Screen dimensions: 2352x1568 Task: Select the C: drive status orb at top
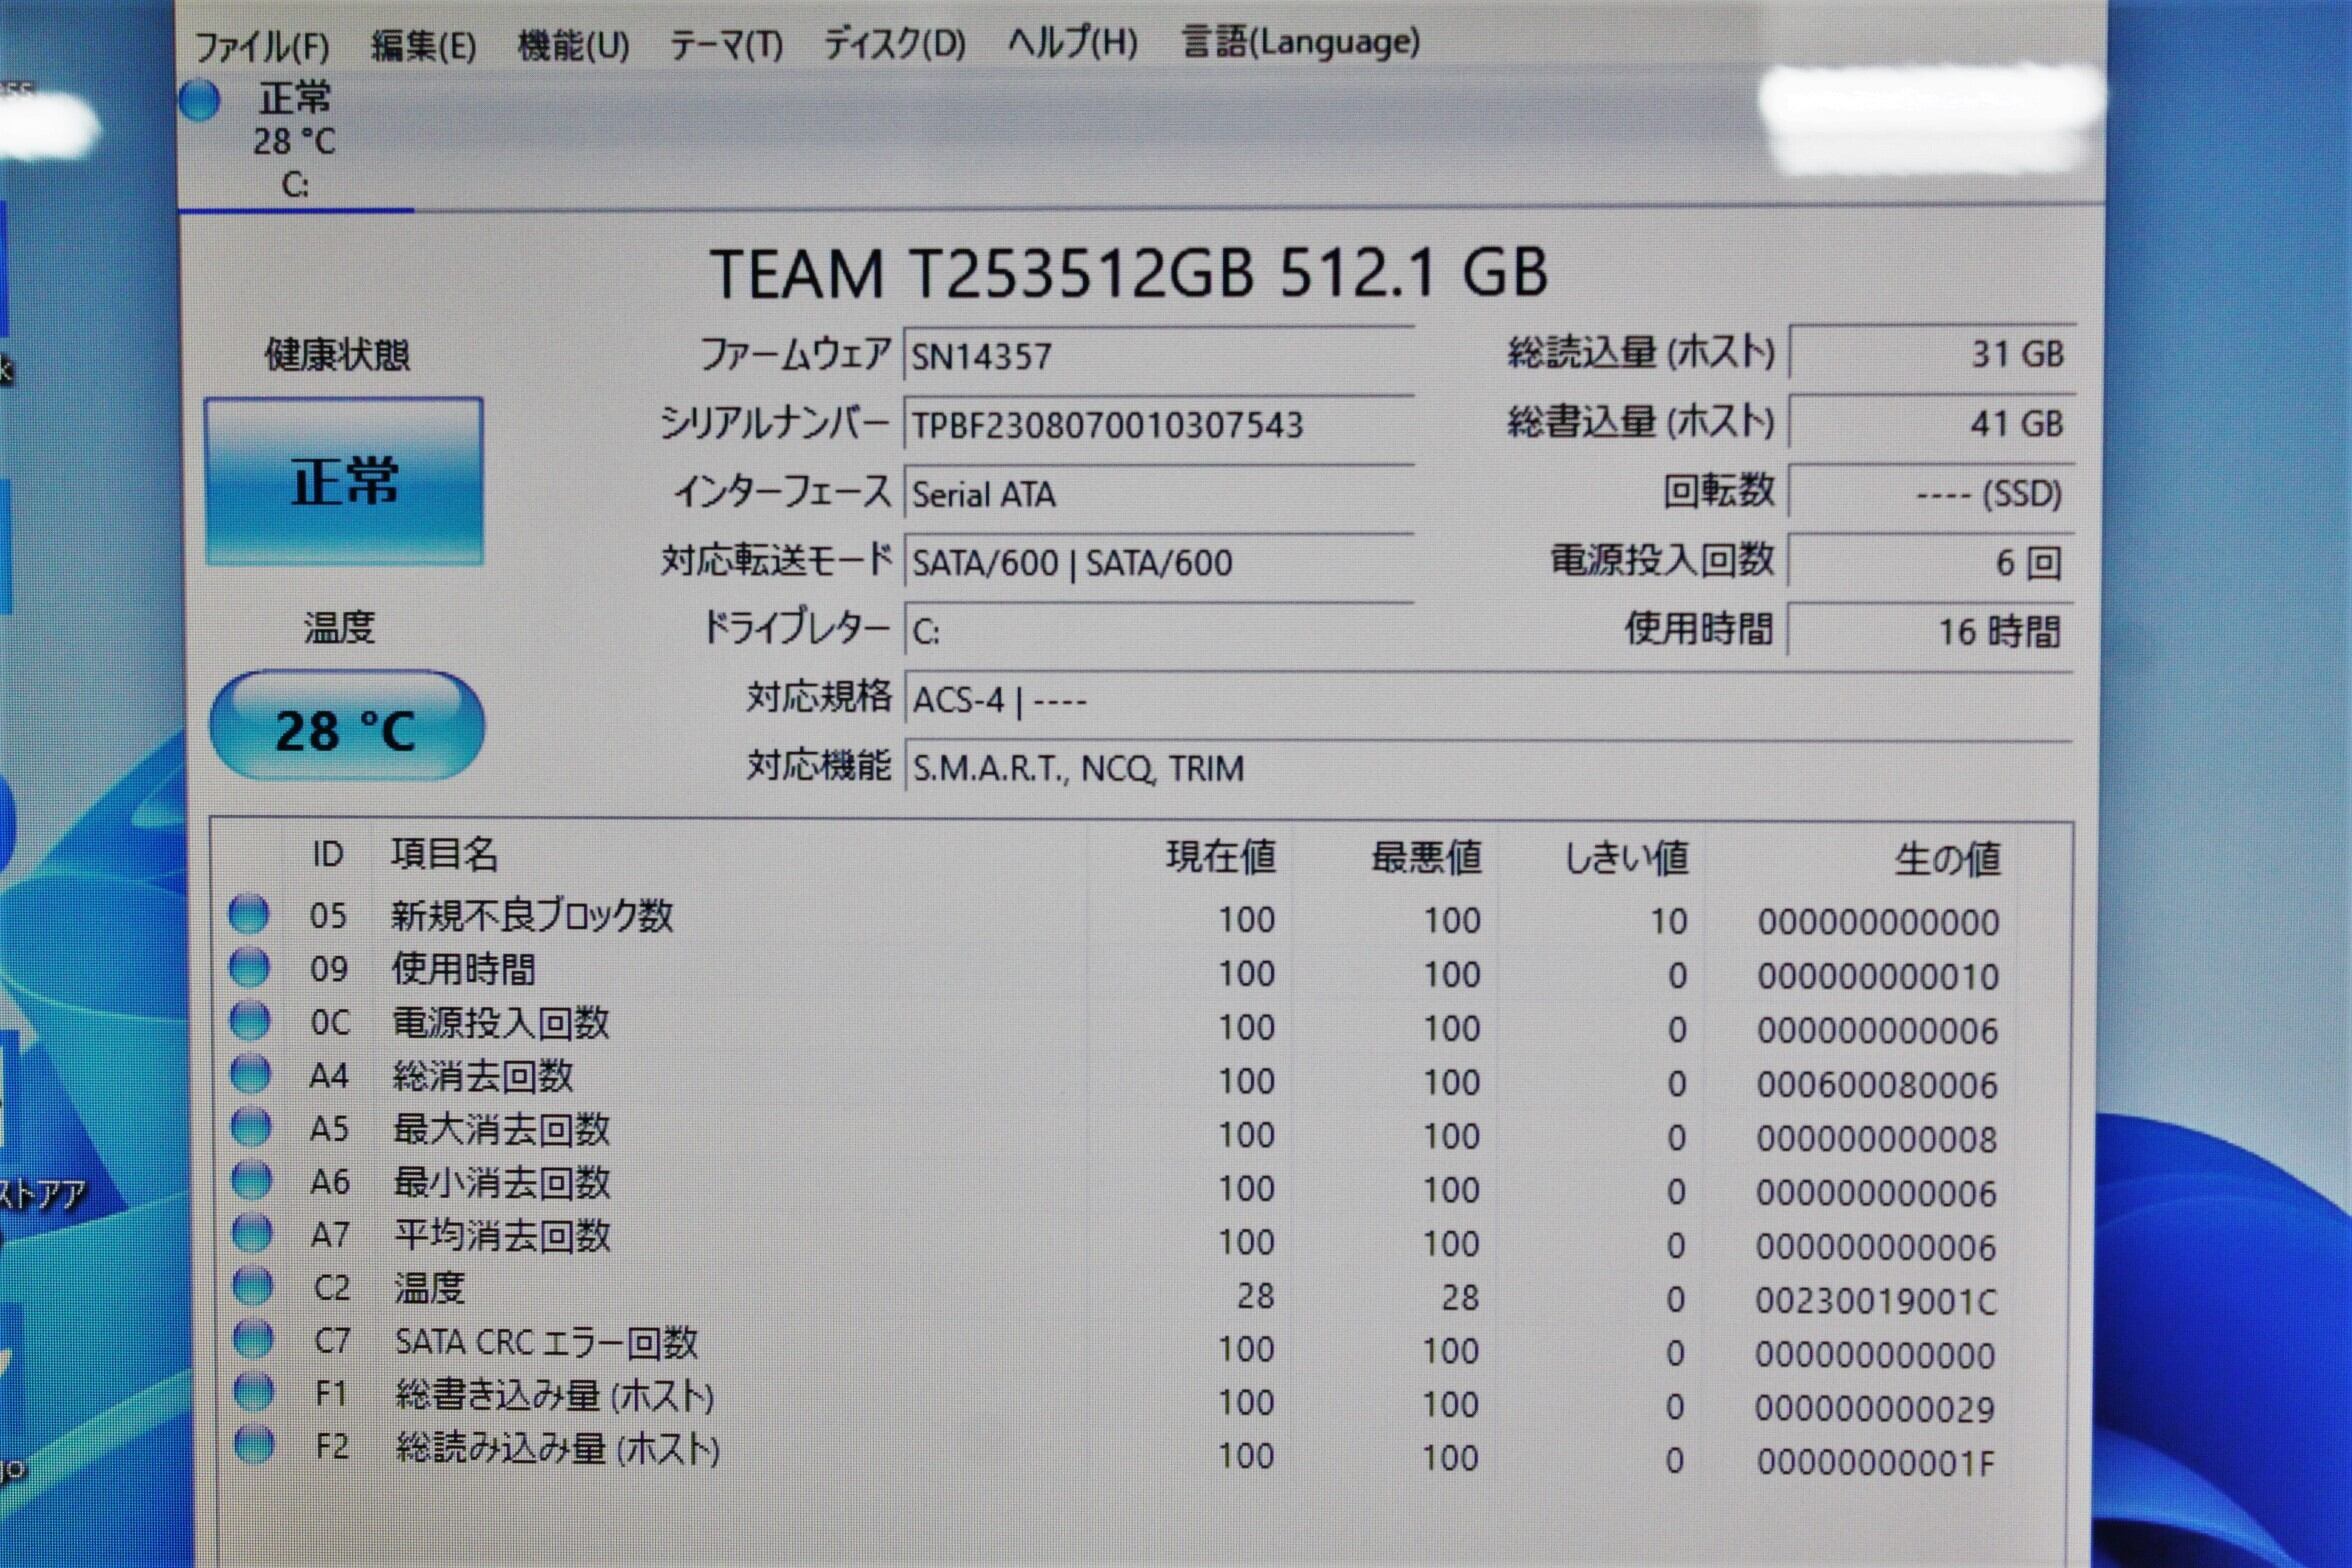tap(199, 101)
